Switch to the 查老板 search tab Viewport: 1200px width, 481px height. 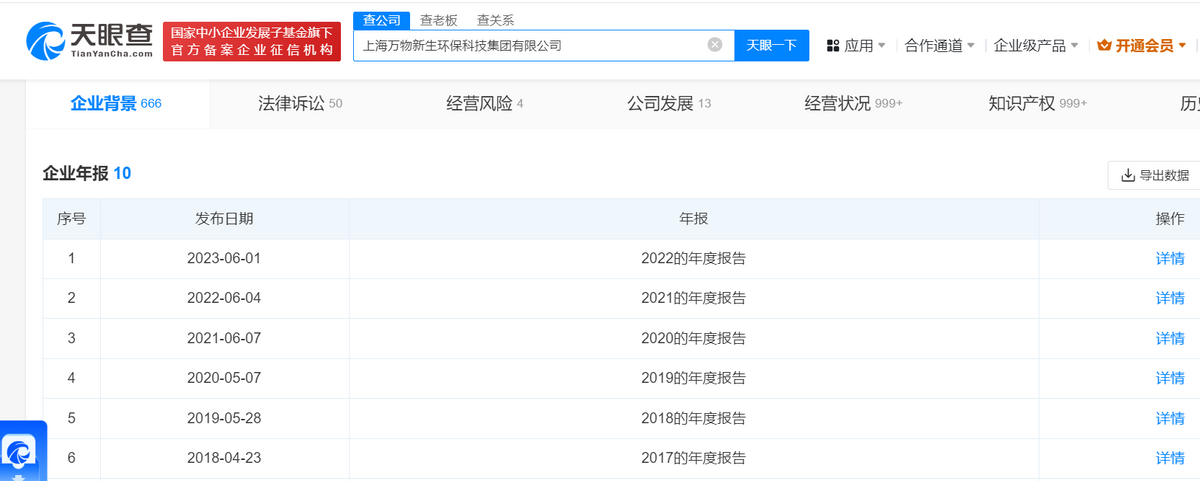439,20
